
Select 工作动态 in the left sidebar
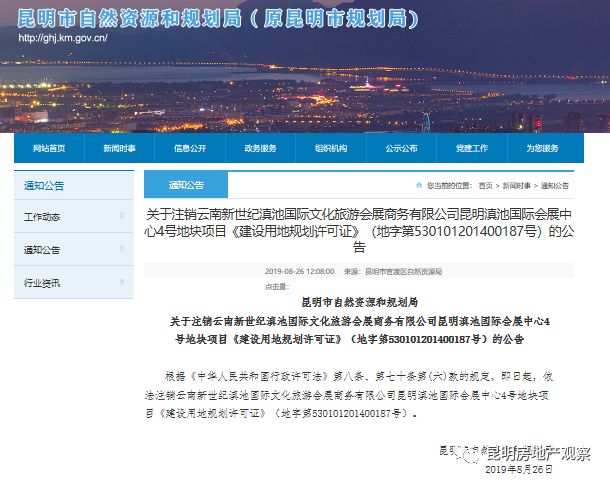(42, 217)
